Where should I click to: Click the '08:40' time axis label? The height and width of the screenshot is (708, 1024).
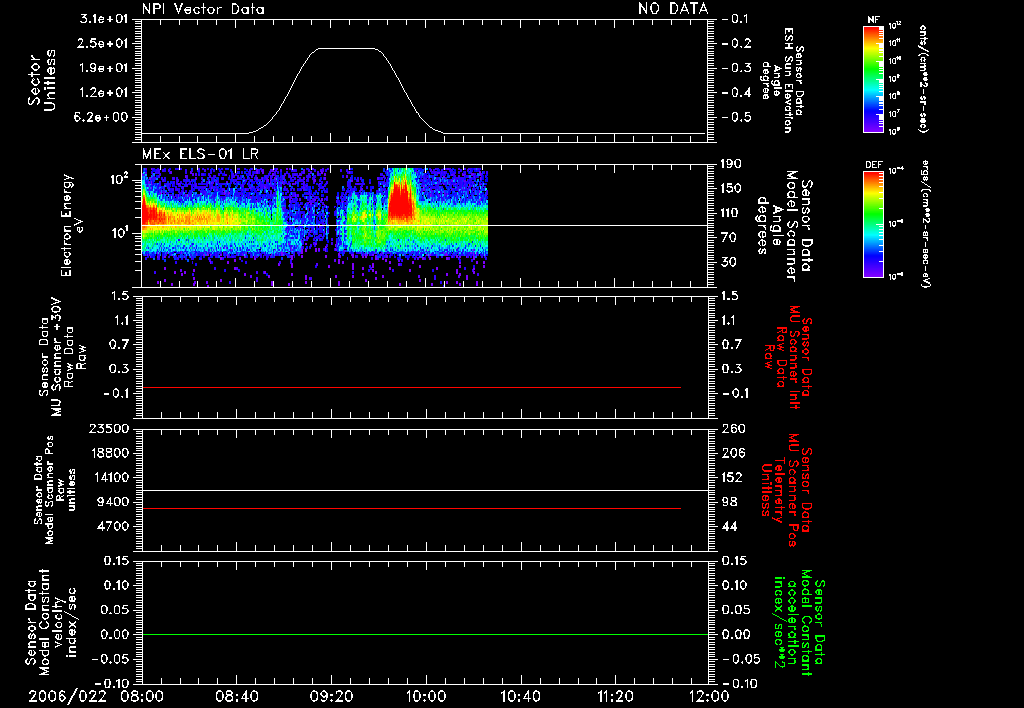[x=237, y=696]
